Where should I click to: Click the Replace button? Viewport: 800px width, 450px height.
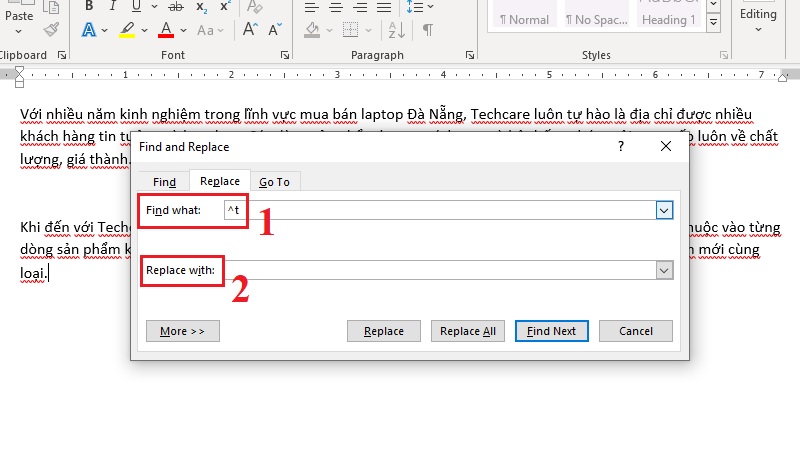[x=384, y=331]
